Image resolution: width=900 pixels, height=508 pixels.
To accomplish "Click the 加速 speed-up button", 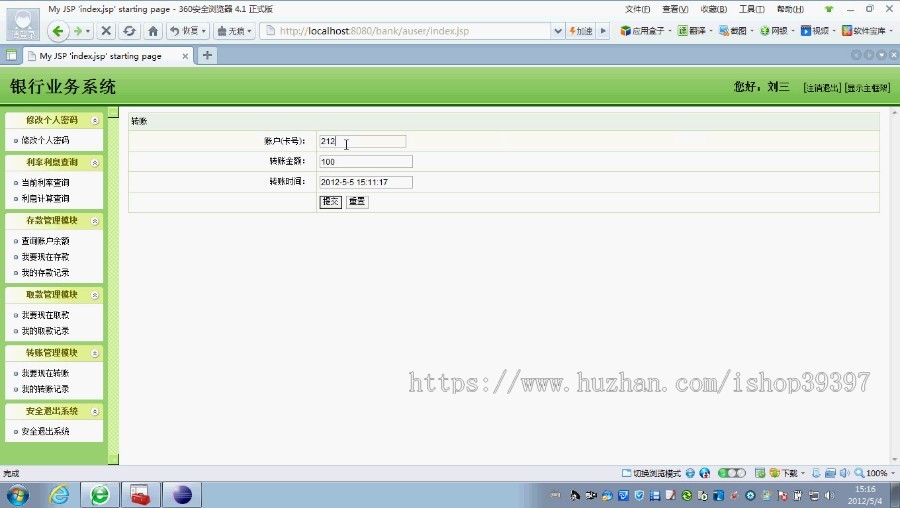I will tap(581, 31).
